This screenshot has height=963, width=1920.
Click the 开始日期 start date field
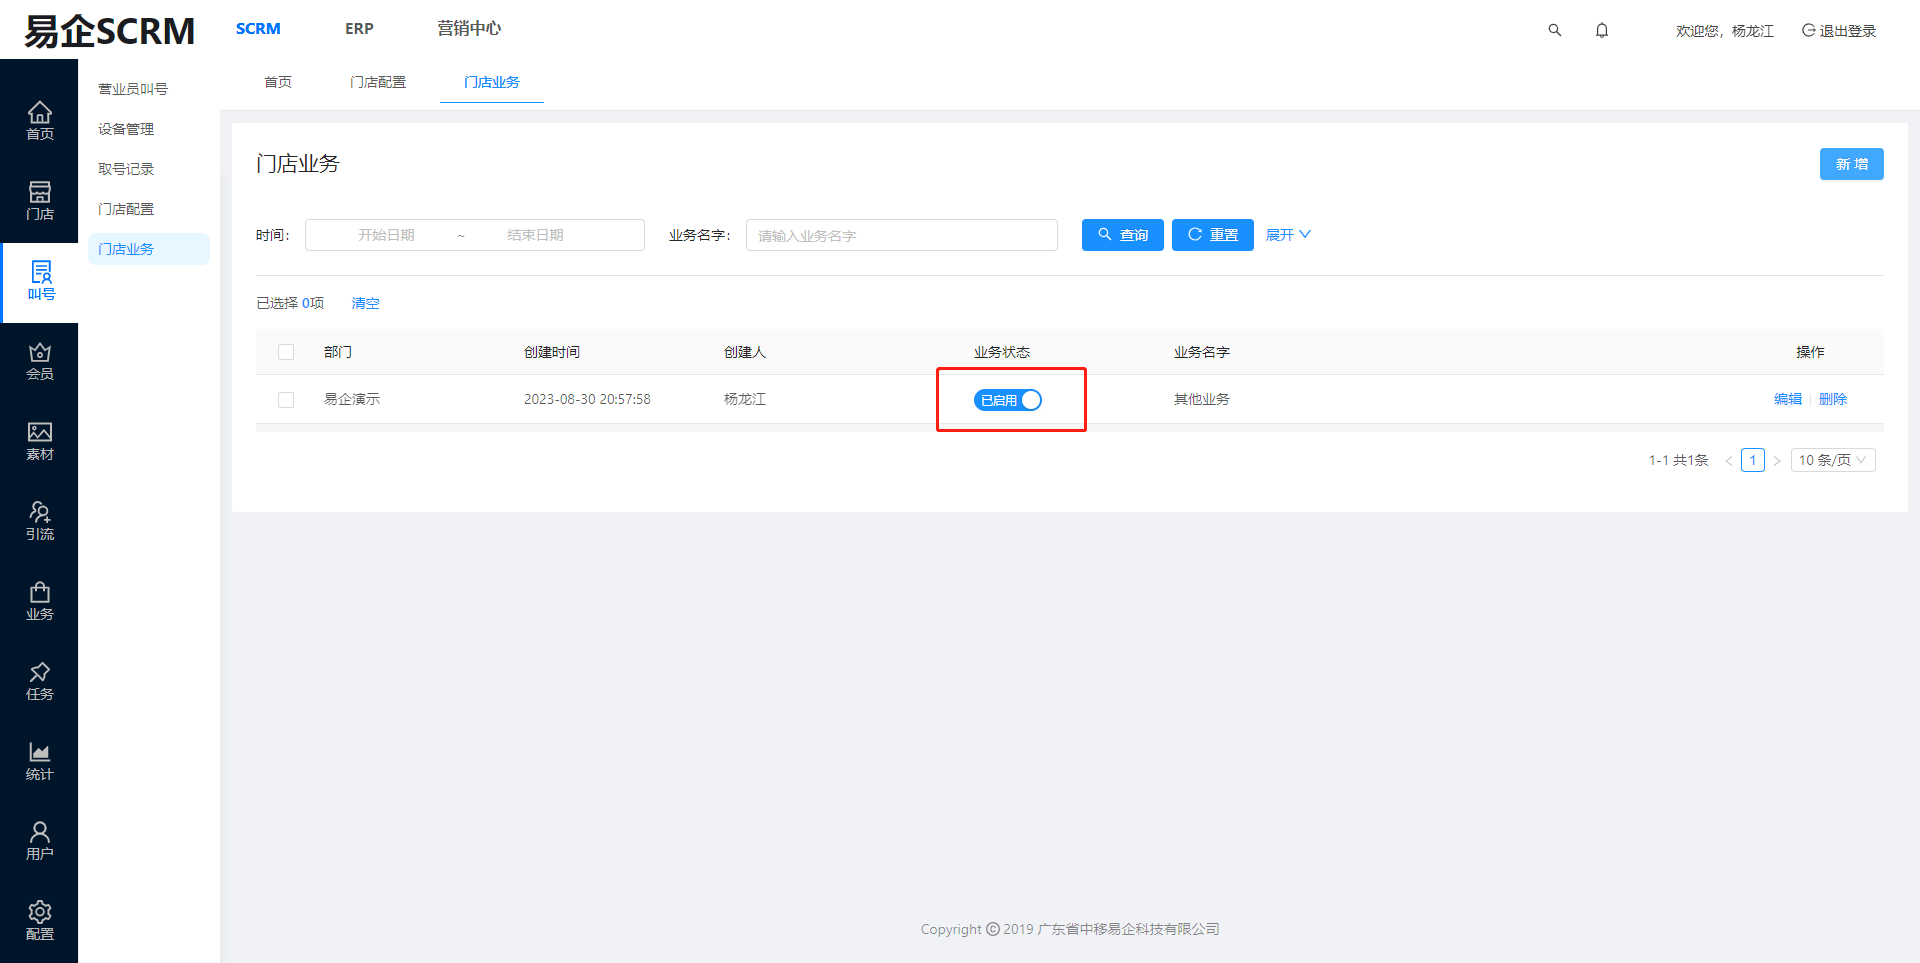[386, 235]
